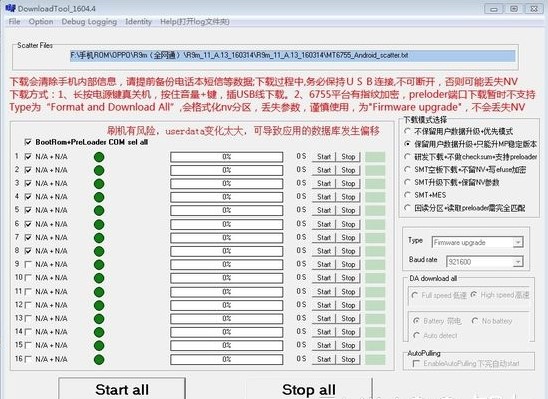Image resolution: width=548 pixels, height=399 pixels.
Task: Click green status indicator for row 16
Action: click(99, 360)
